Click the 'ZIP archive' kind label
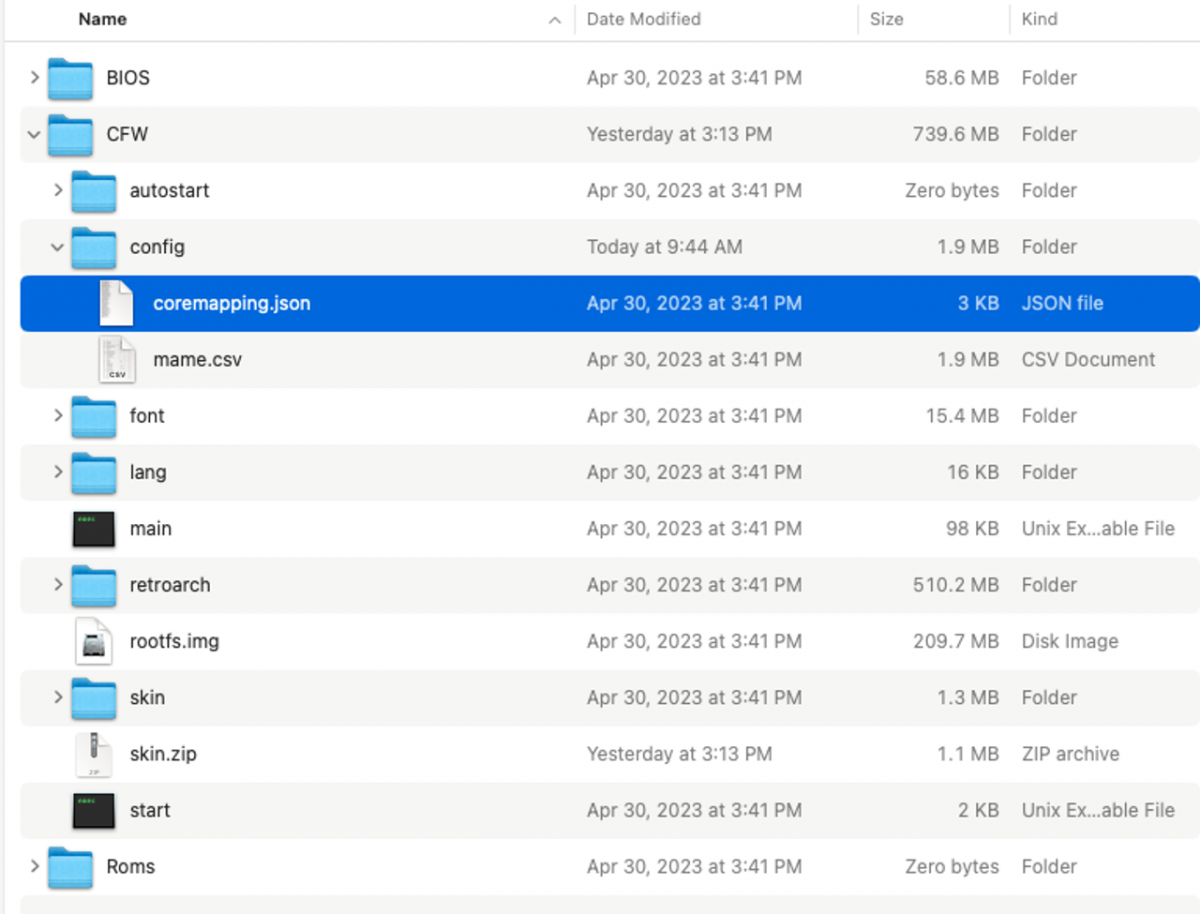The width and height of the screenshot is (1200, 914). tap(1070, 754)
